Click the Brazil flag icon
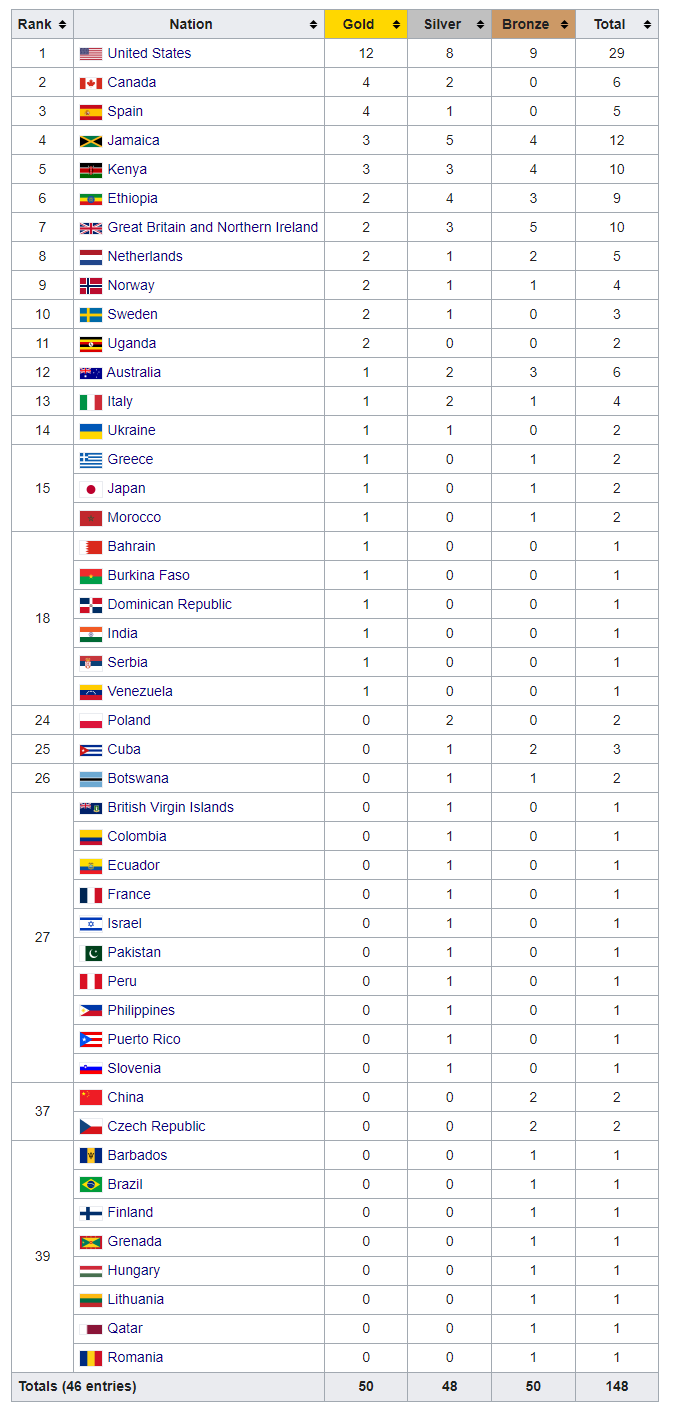This screenshot has width=674, height=1413. [x=91, y=1185]
